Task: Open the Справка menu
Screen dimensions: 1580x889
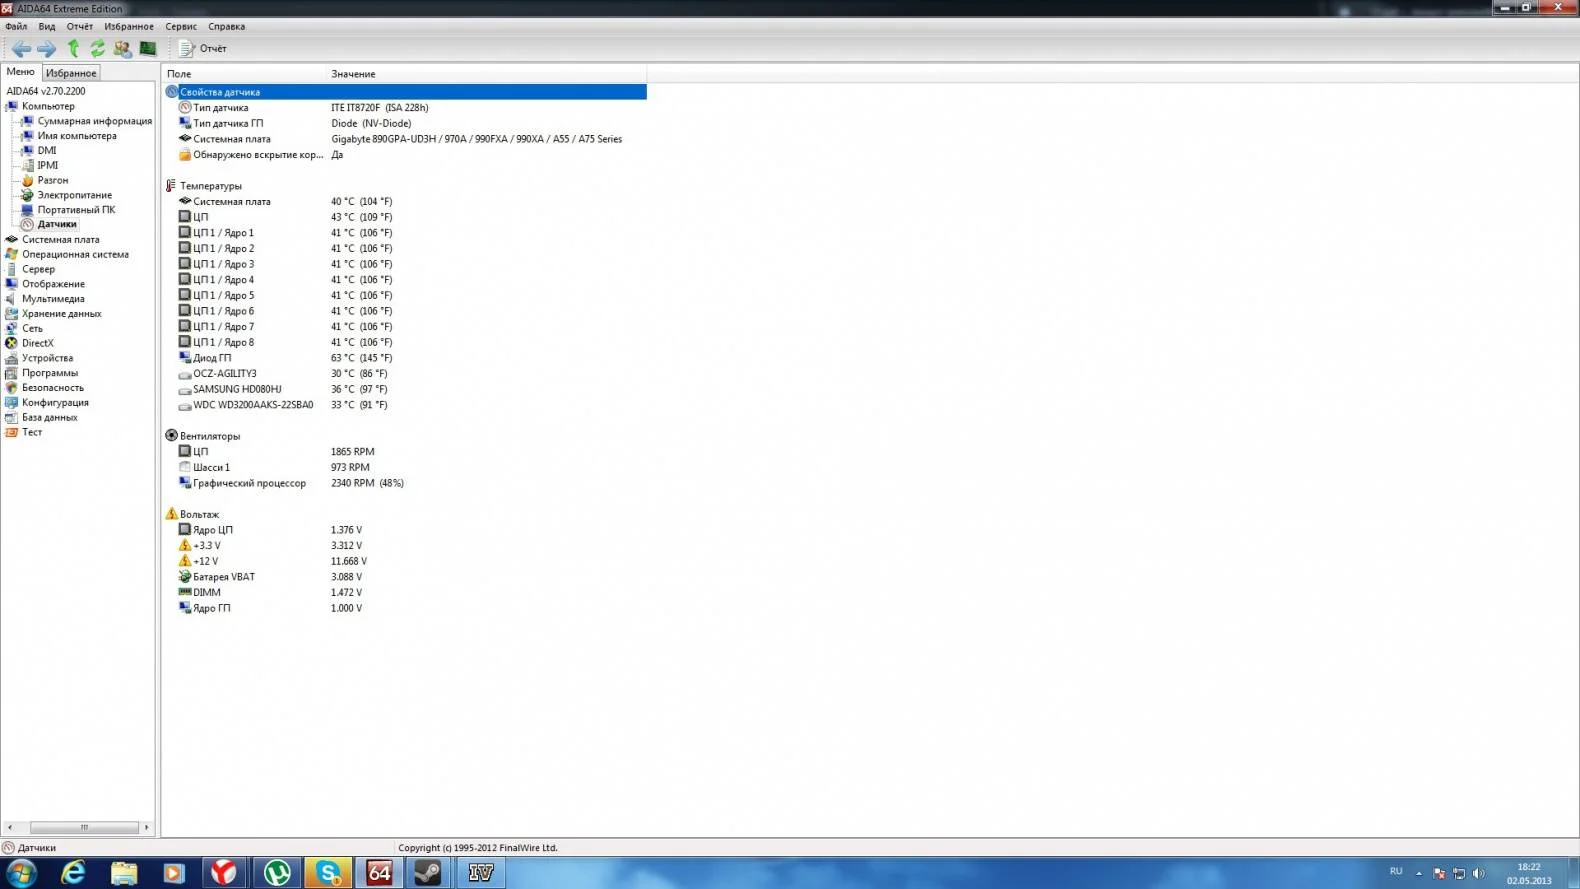Action: tap(227, 27)
